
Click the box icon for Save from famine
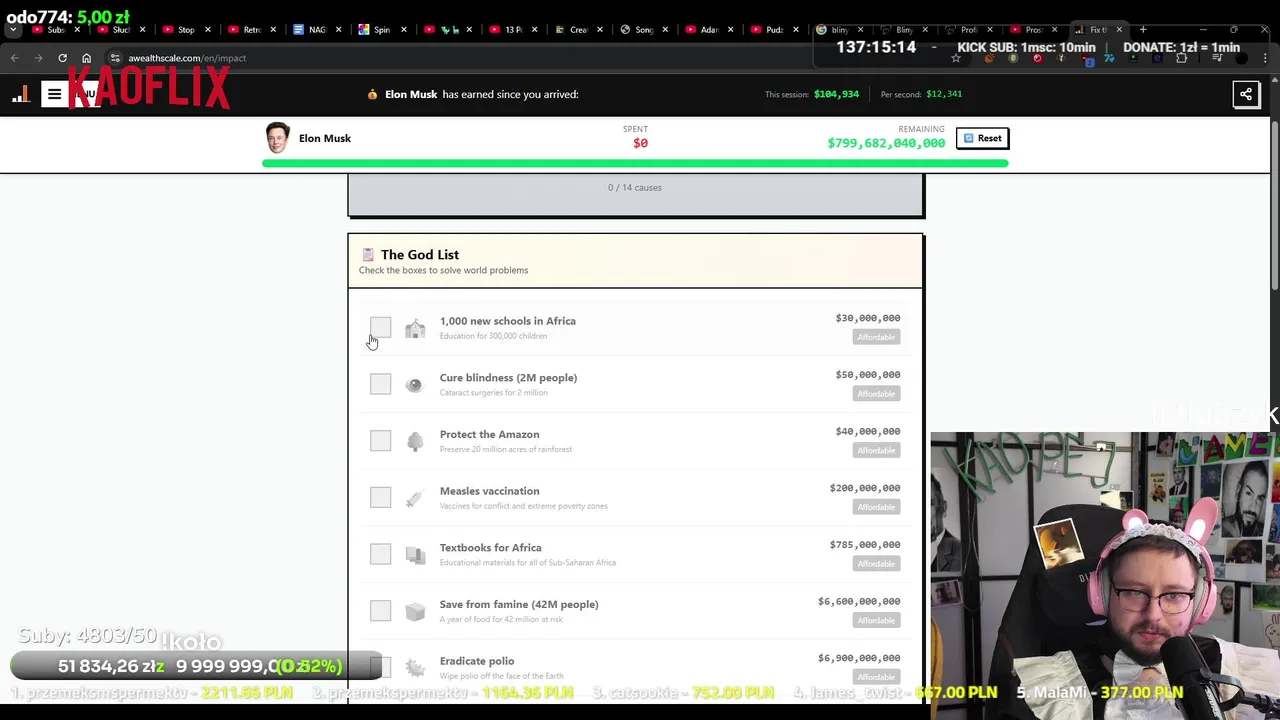click(415, 611)
